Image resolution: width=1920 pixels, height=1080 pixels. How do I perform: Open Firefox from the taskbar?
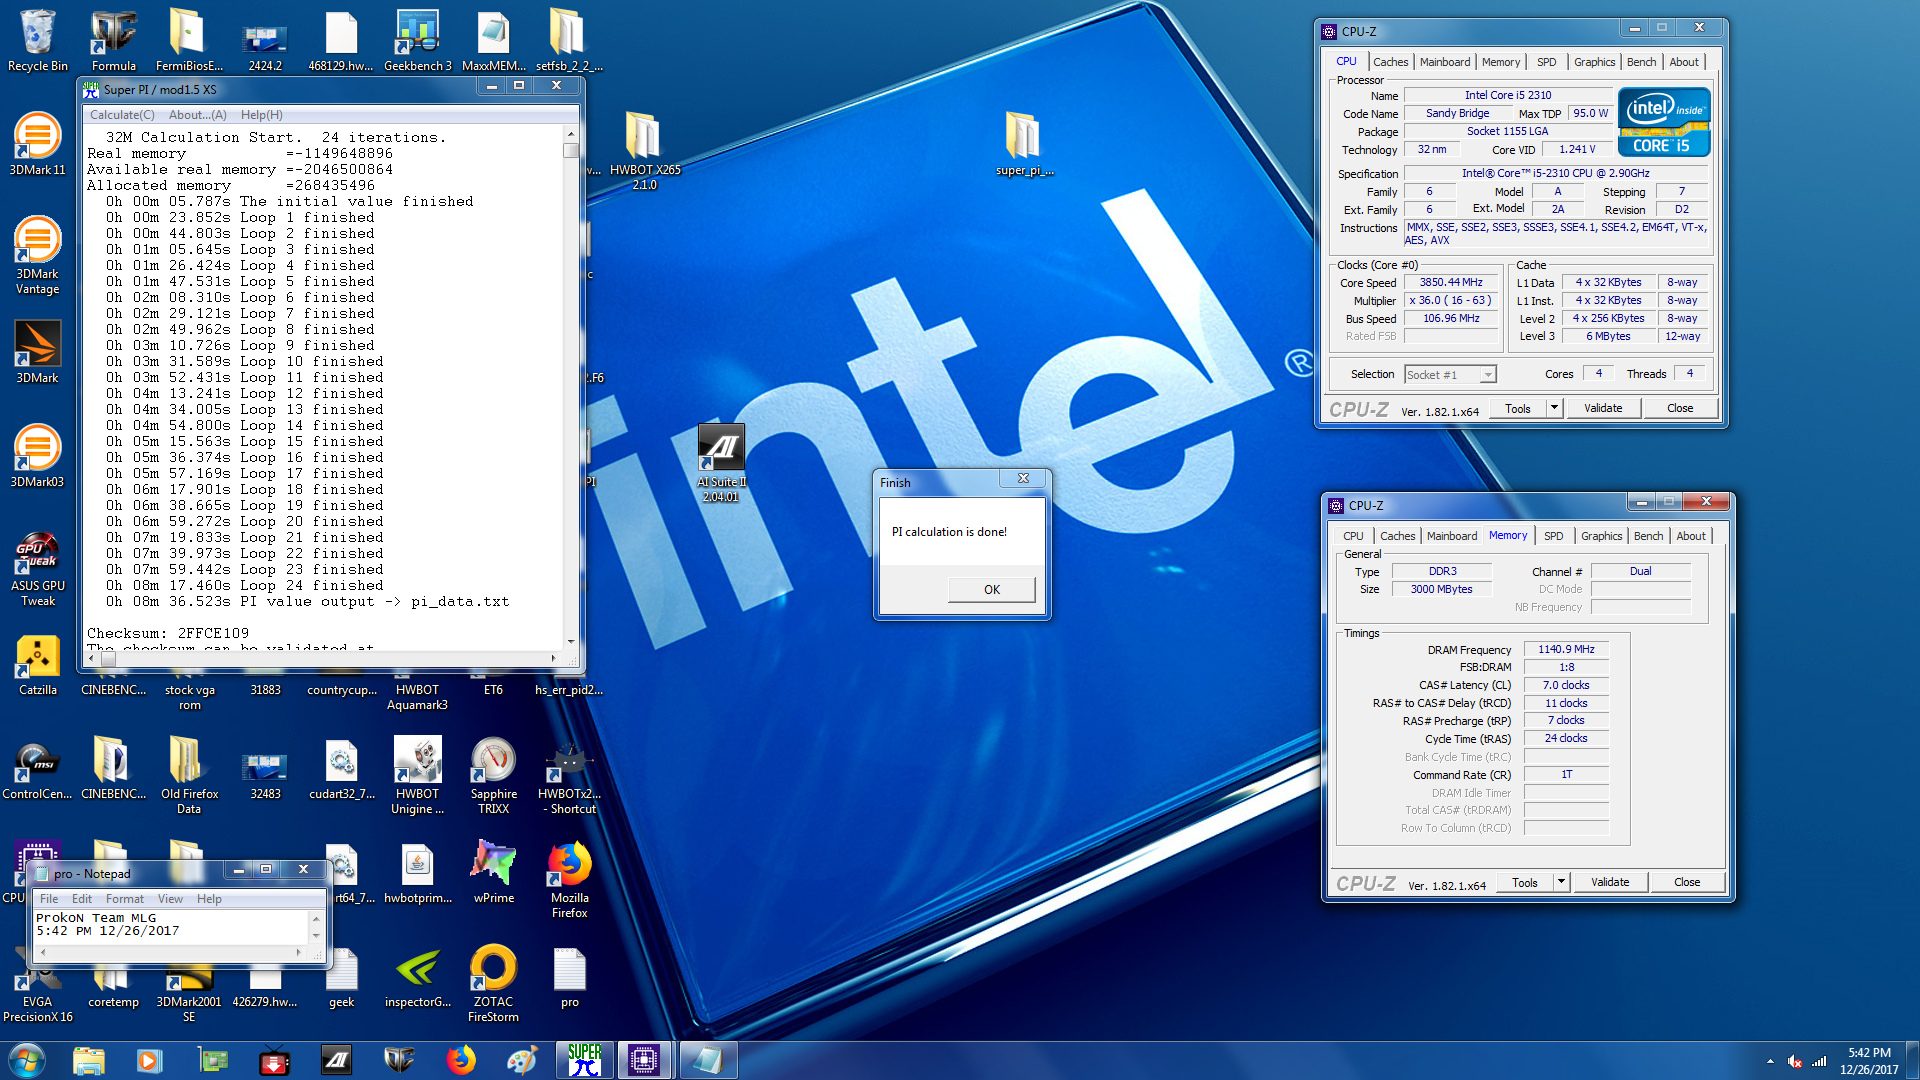click(x=460, y=1060)
